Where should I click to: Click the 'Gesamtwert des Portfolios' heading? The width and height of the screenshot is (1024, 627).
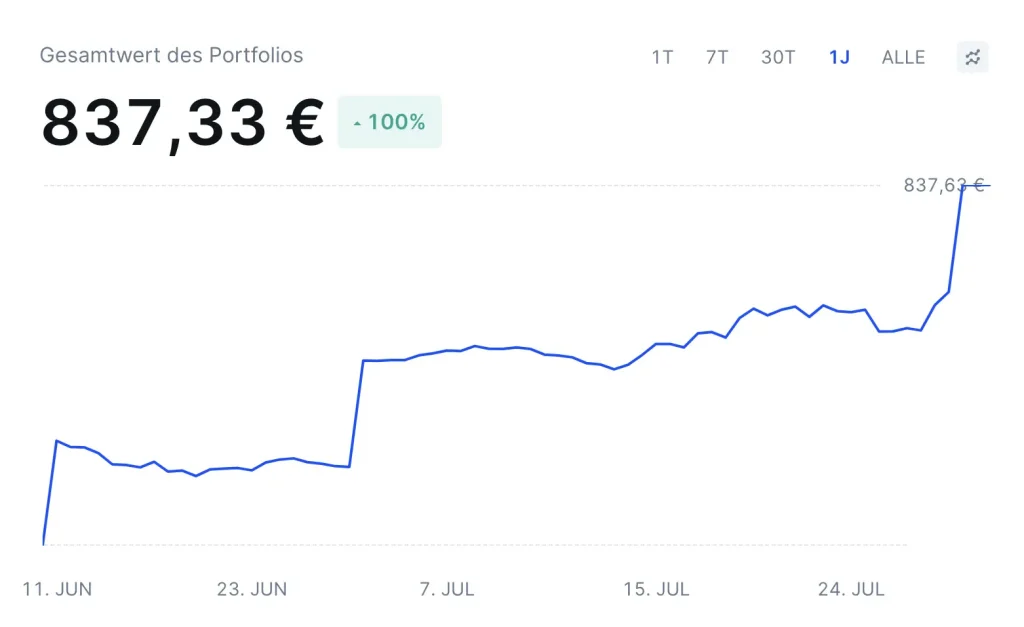coord(171,55)
